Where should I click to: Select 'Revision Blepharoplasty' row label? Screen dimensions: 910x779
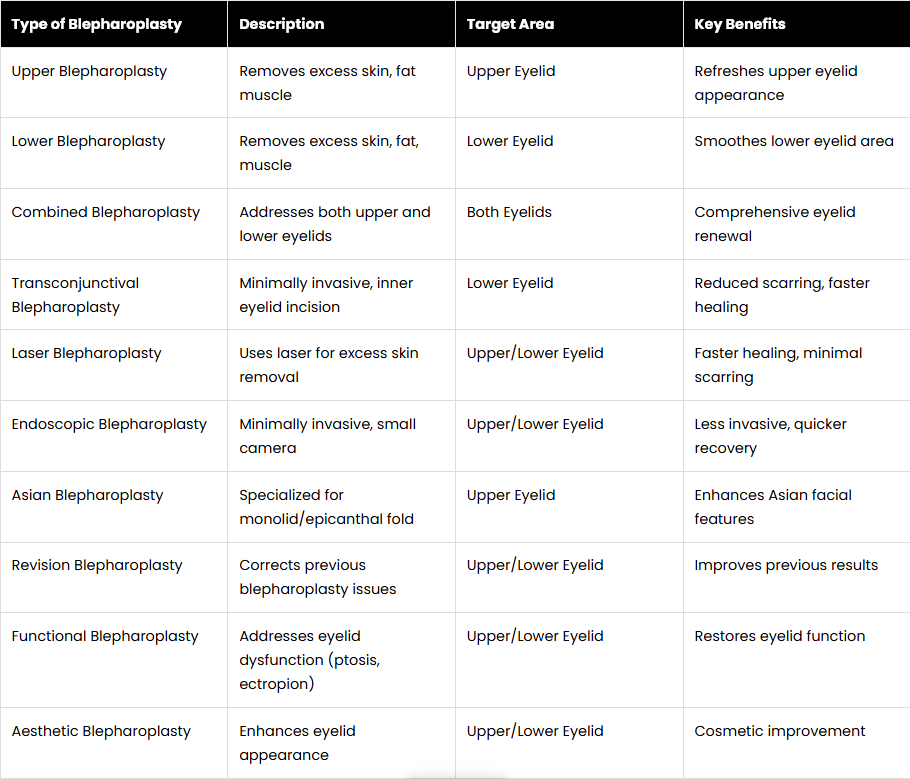97,565
